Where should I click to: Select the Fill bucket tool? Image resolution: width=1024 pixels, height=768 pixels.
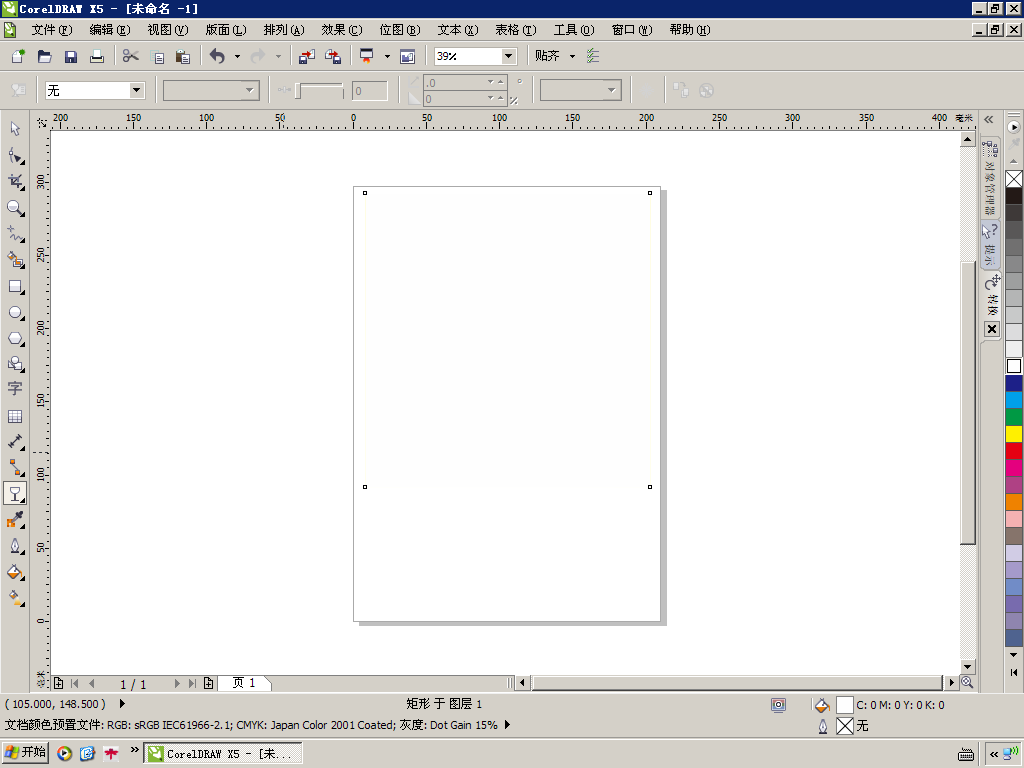(x=15, y=573)
